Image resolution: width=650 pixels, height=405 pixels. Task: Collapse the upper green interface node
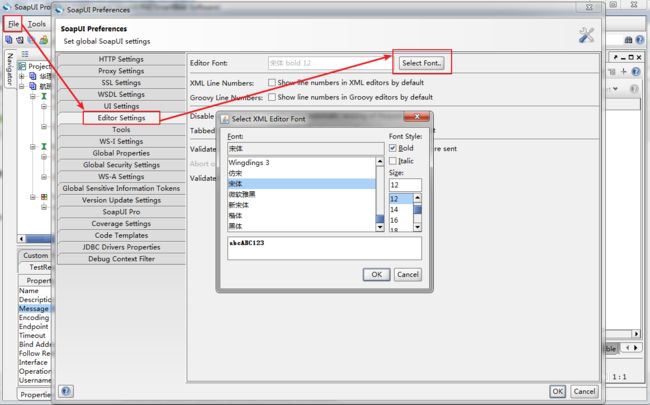click(x=33, y=96)
